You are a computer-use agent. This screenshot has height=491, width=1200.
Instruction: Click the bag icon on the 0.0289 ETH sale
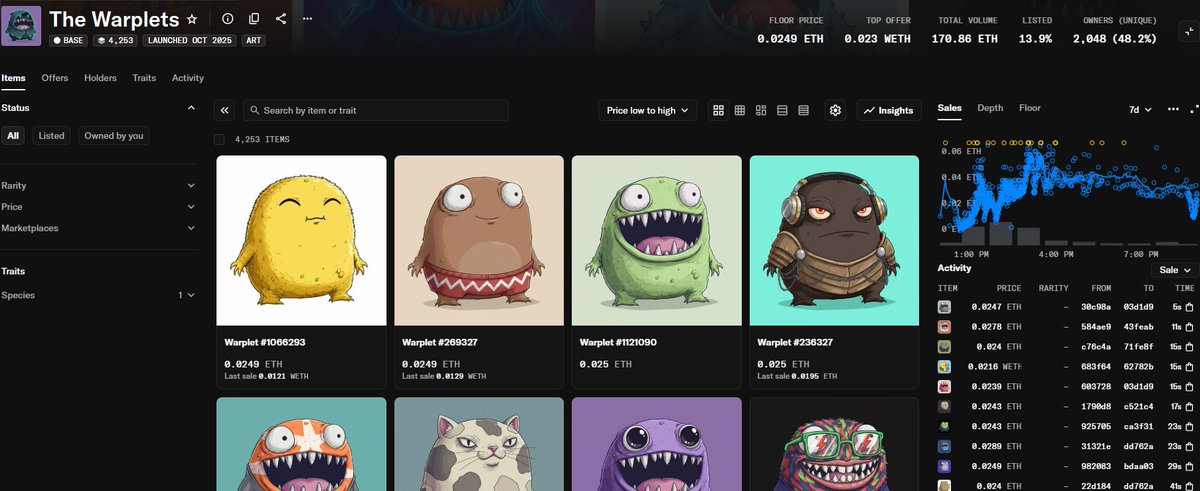click(x=1190, y=446)
